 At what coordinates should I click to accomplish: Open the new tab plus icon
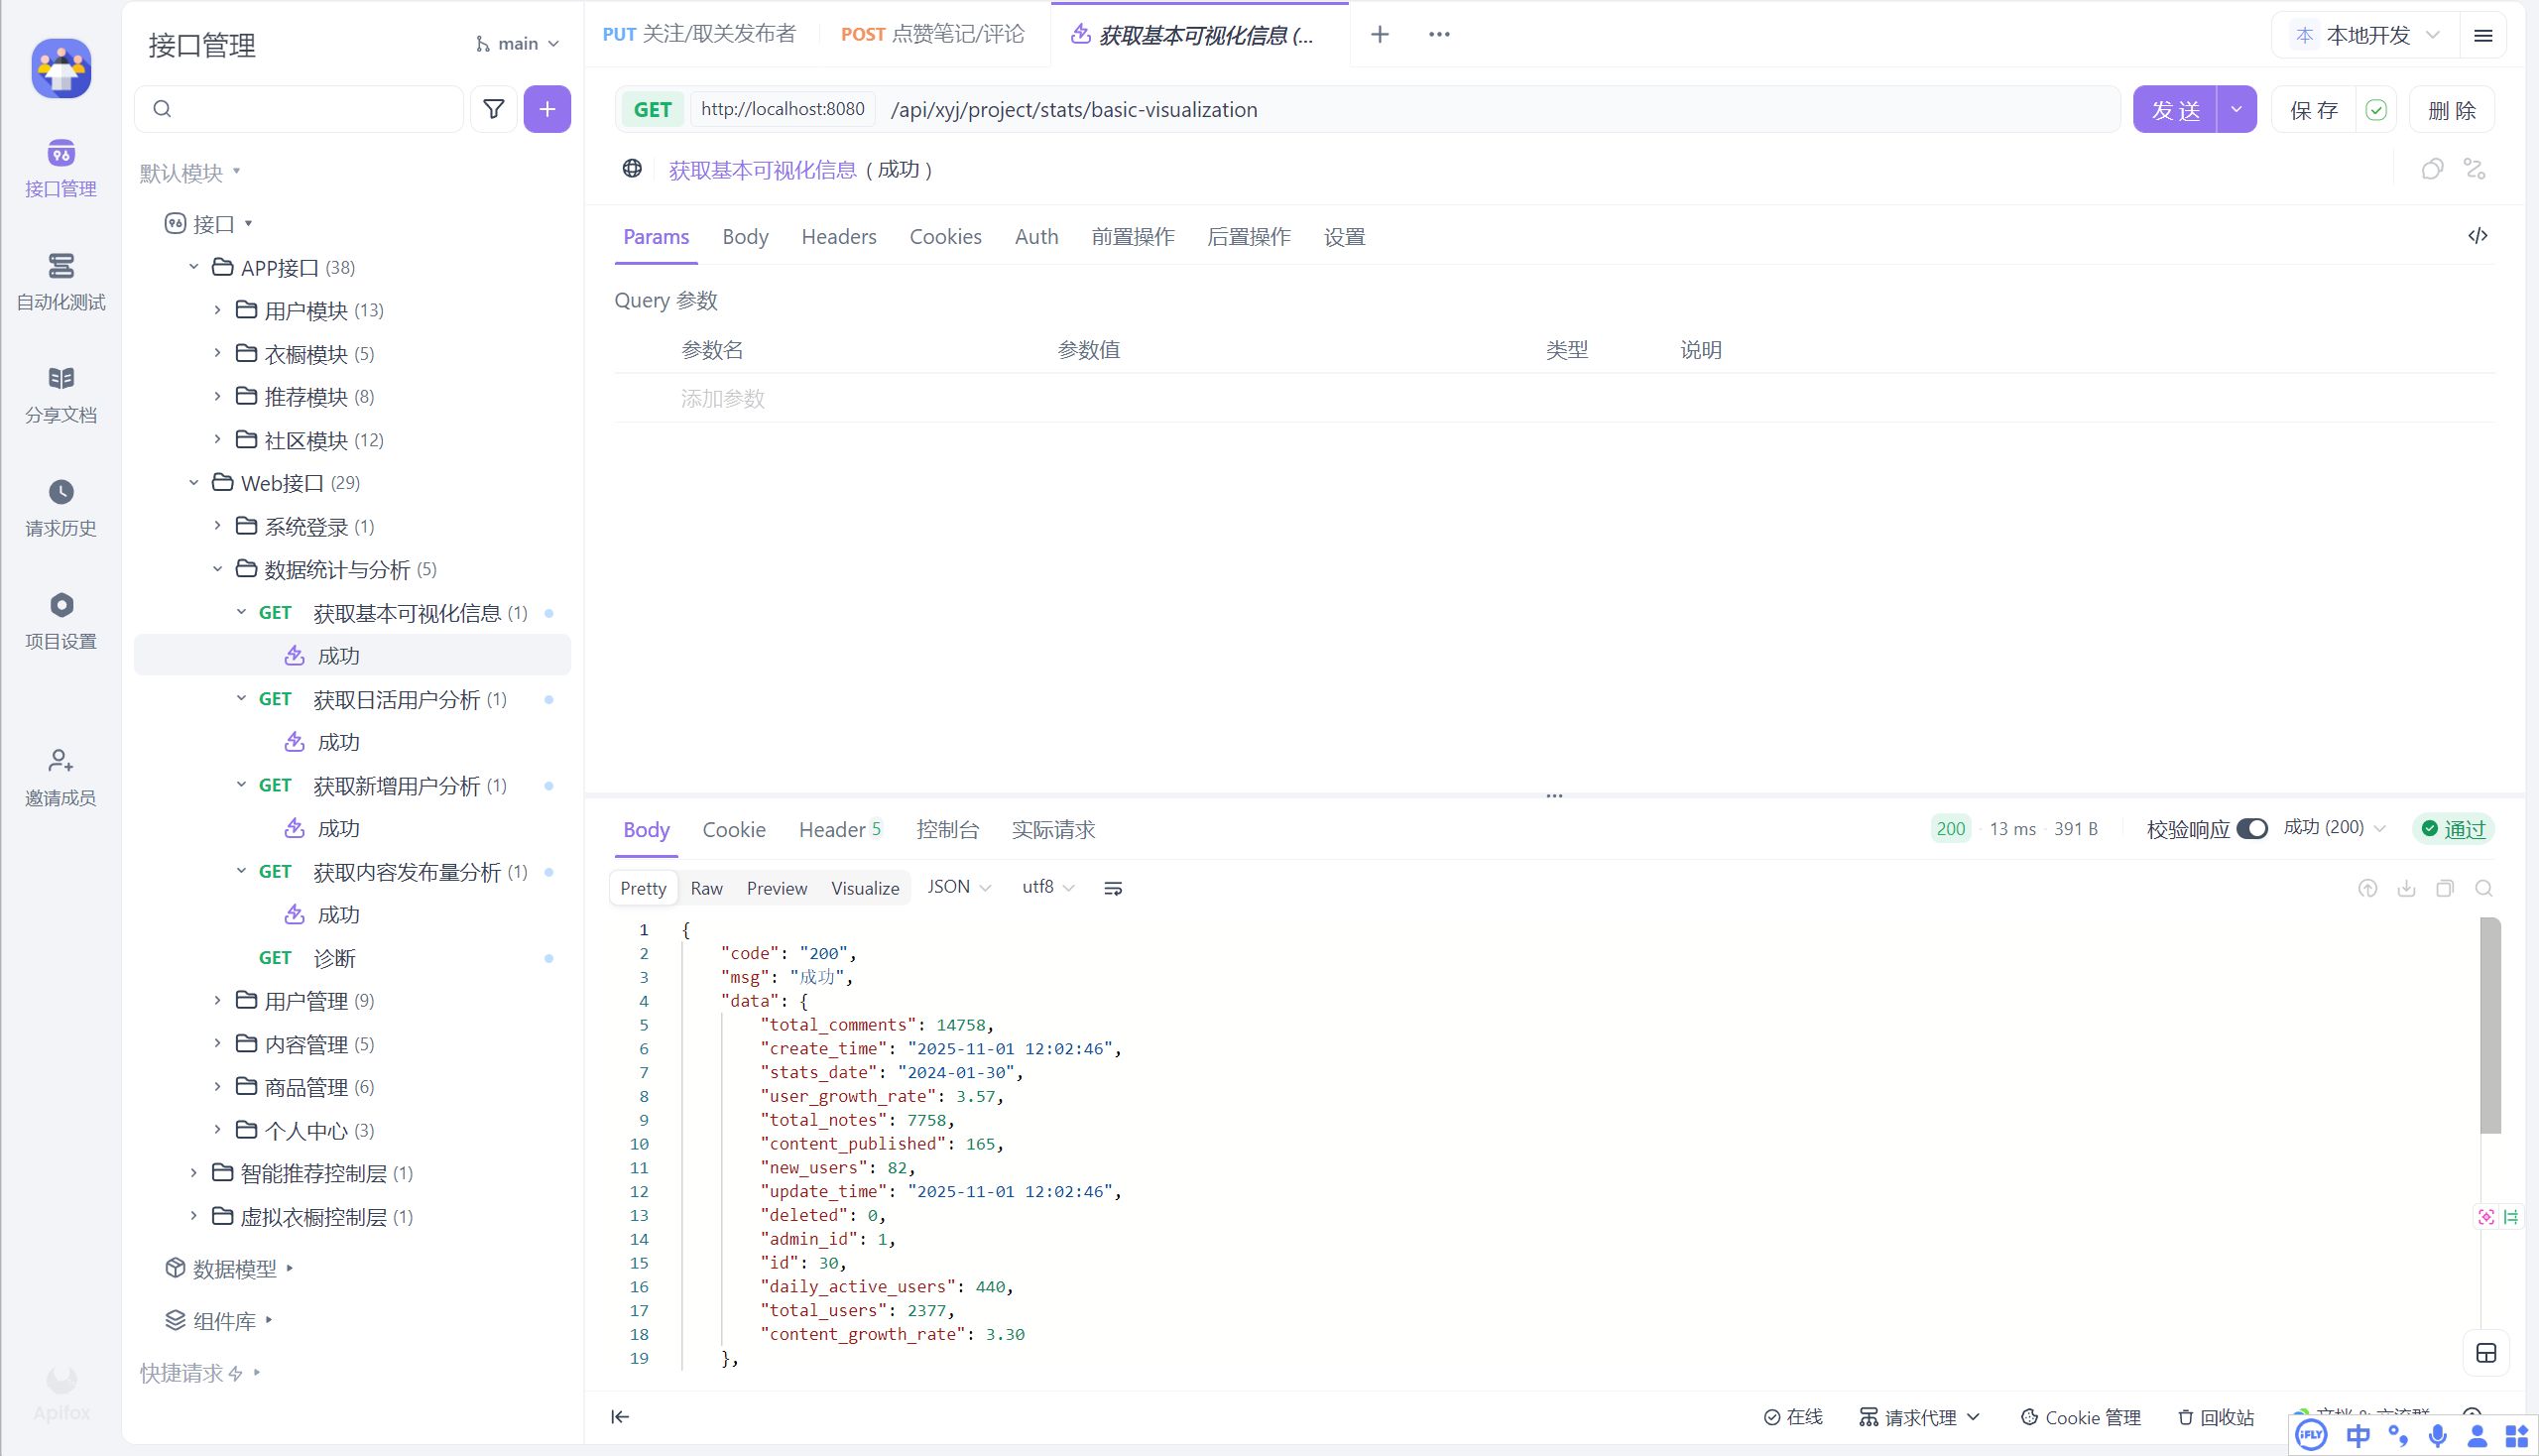1380,34
